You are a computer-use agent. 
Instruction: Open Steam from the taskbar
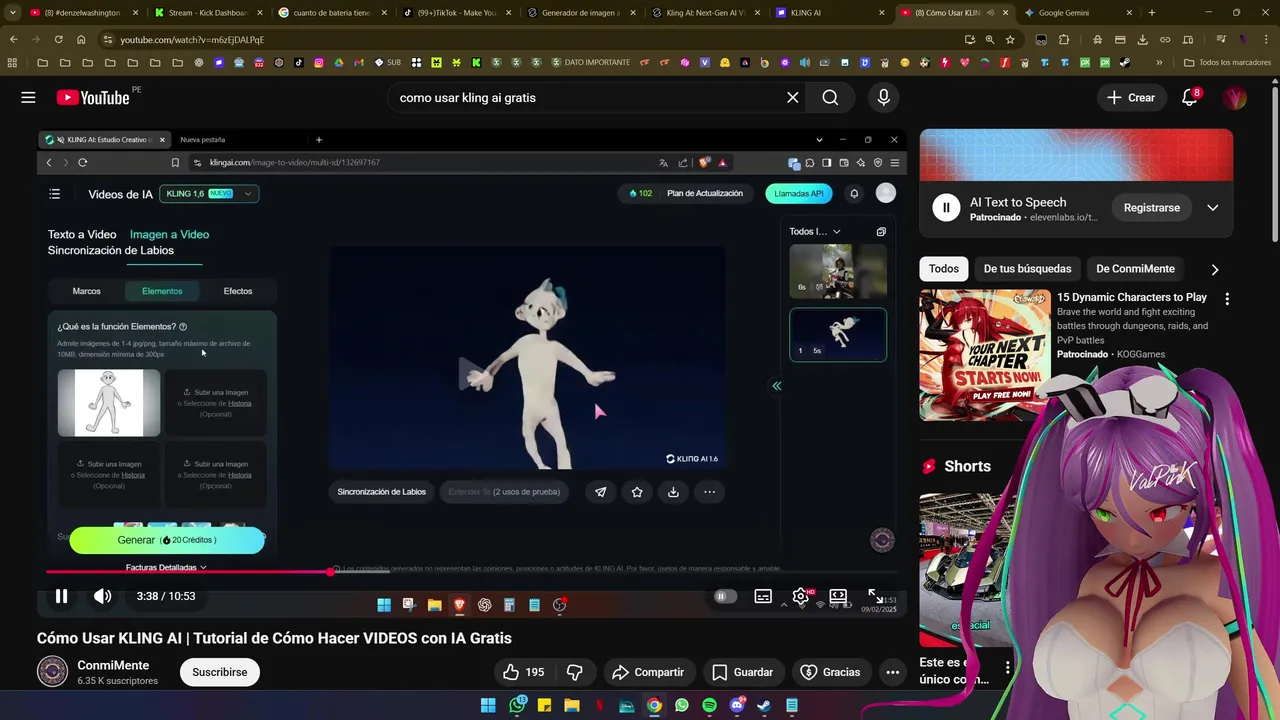pos(764,705)
